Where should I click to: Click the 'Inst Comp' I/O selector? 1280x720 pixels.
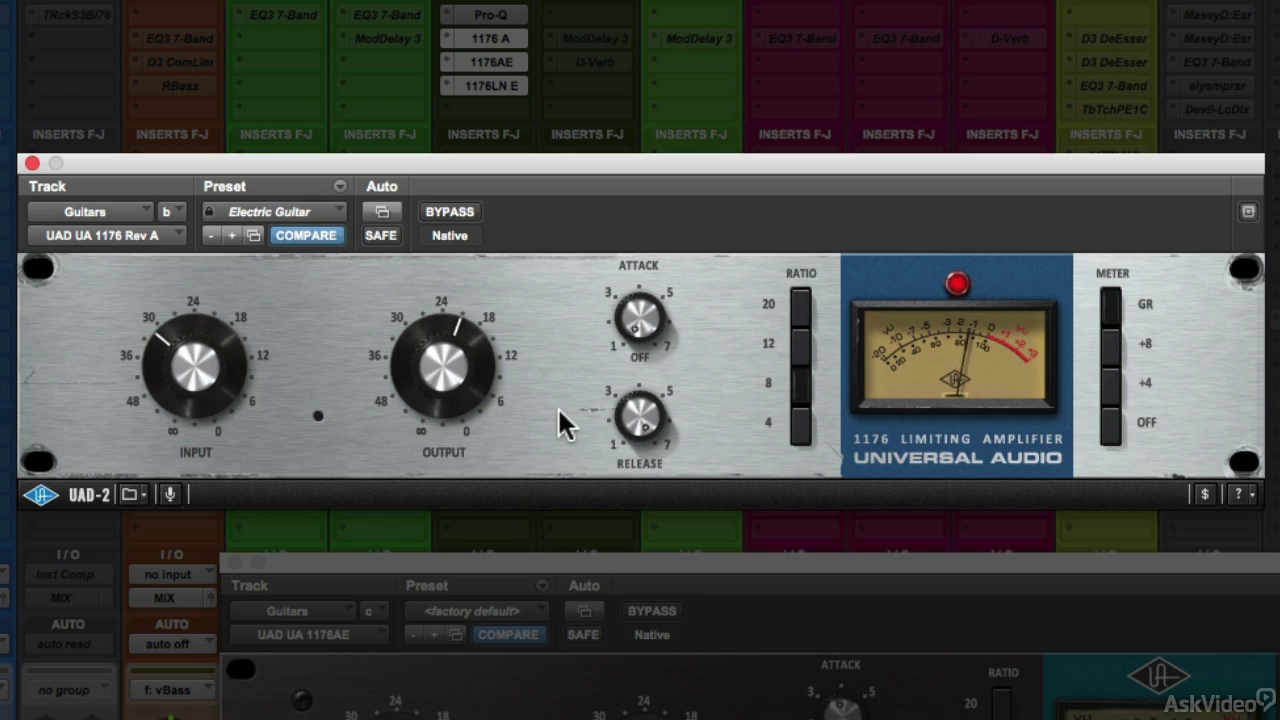point(68,575)
